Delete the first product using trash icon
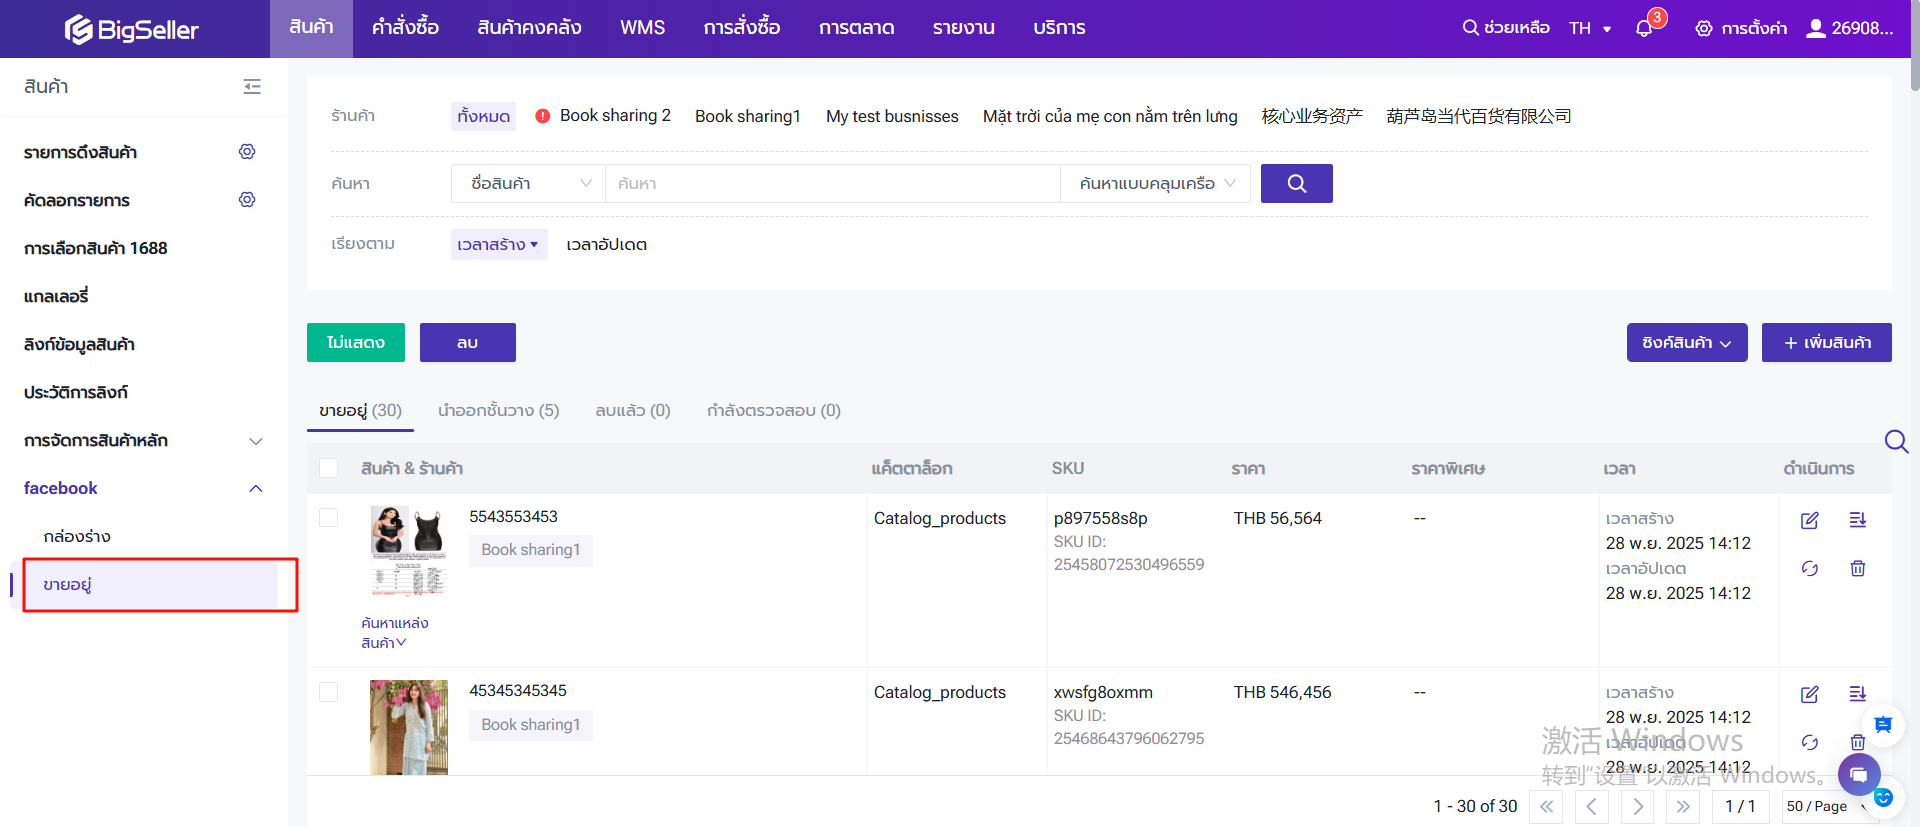1920x827 pixels. coord(1857,568)
